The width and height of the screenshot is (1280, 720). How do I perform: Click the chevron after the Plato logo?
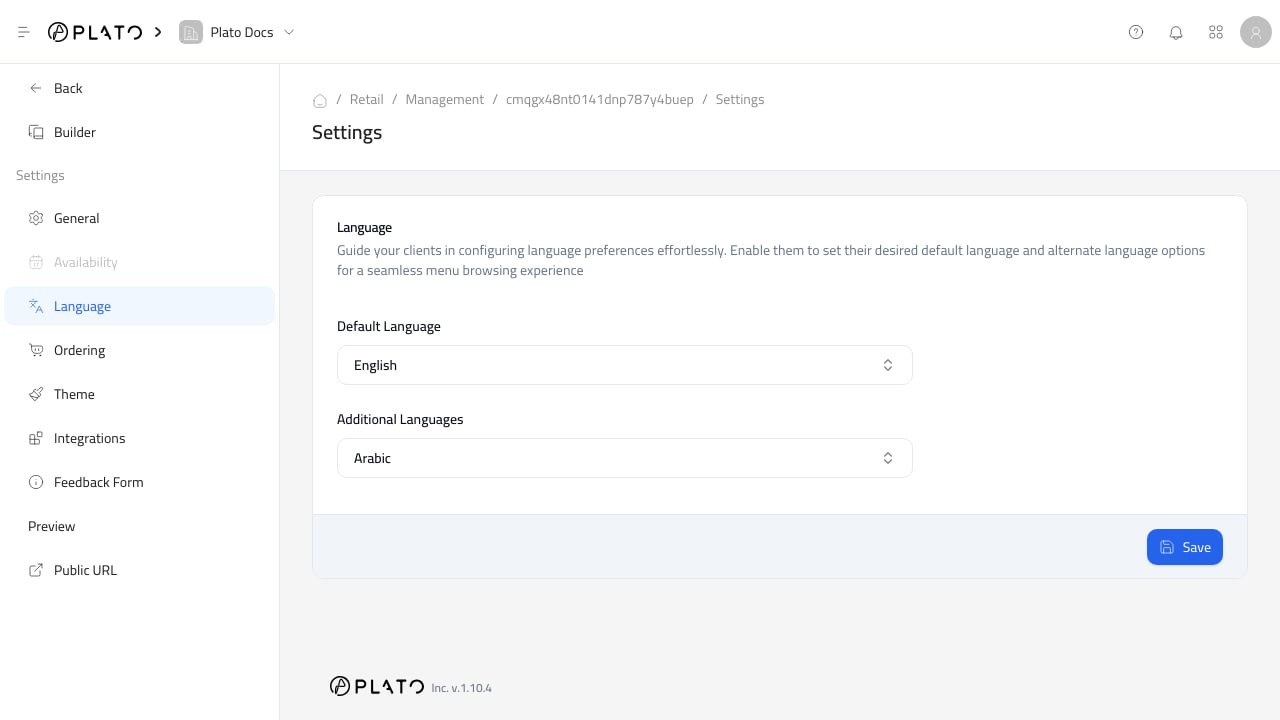[158, 32]
